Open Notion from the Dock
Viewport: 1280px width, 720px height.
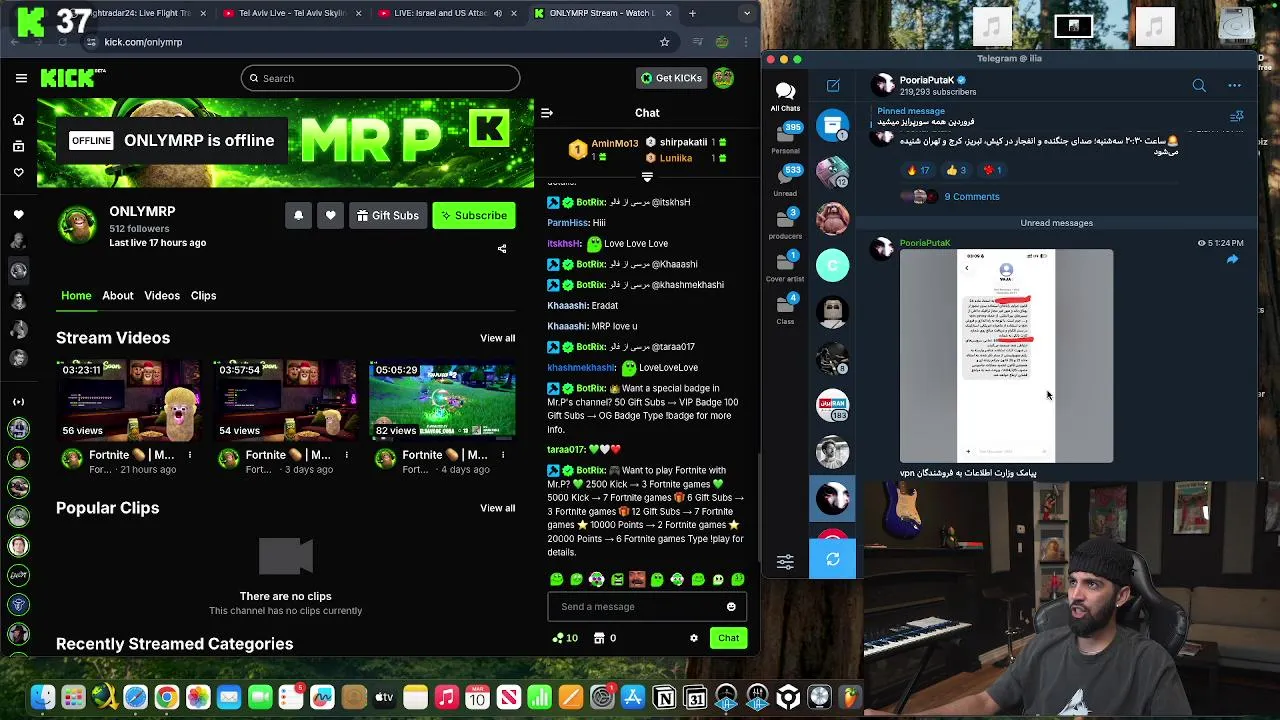pos(664,697)
